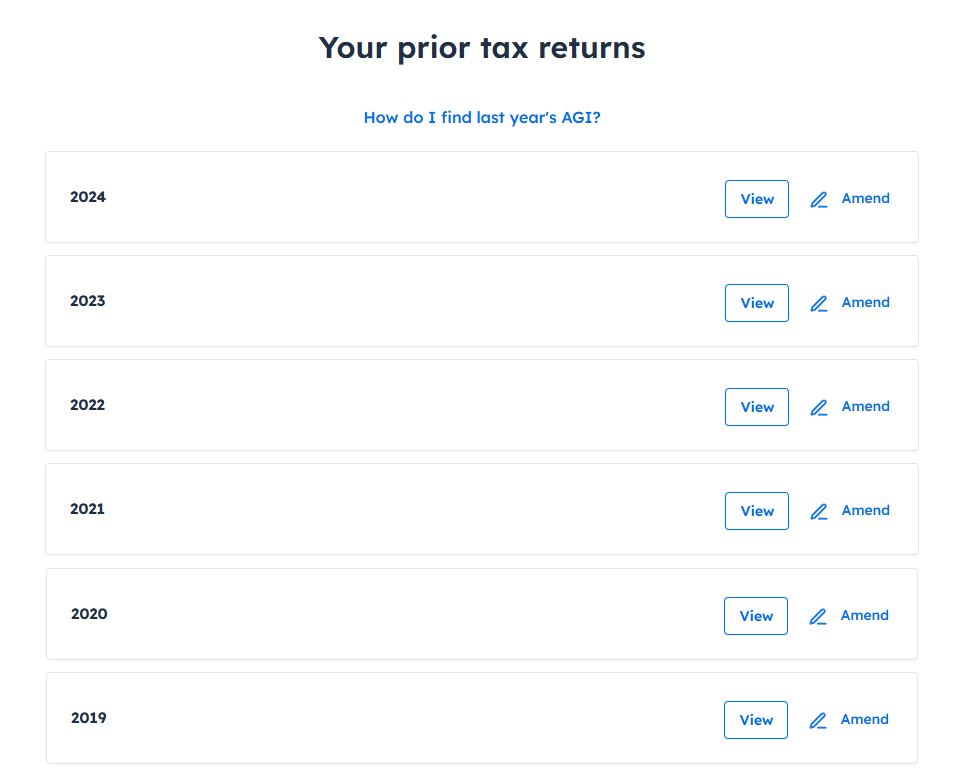Select the Amend link for 2024
This screenshot has height=775, width=978.
[x=865, y=198]
